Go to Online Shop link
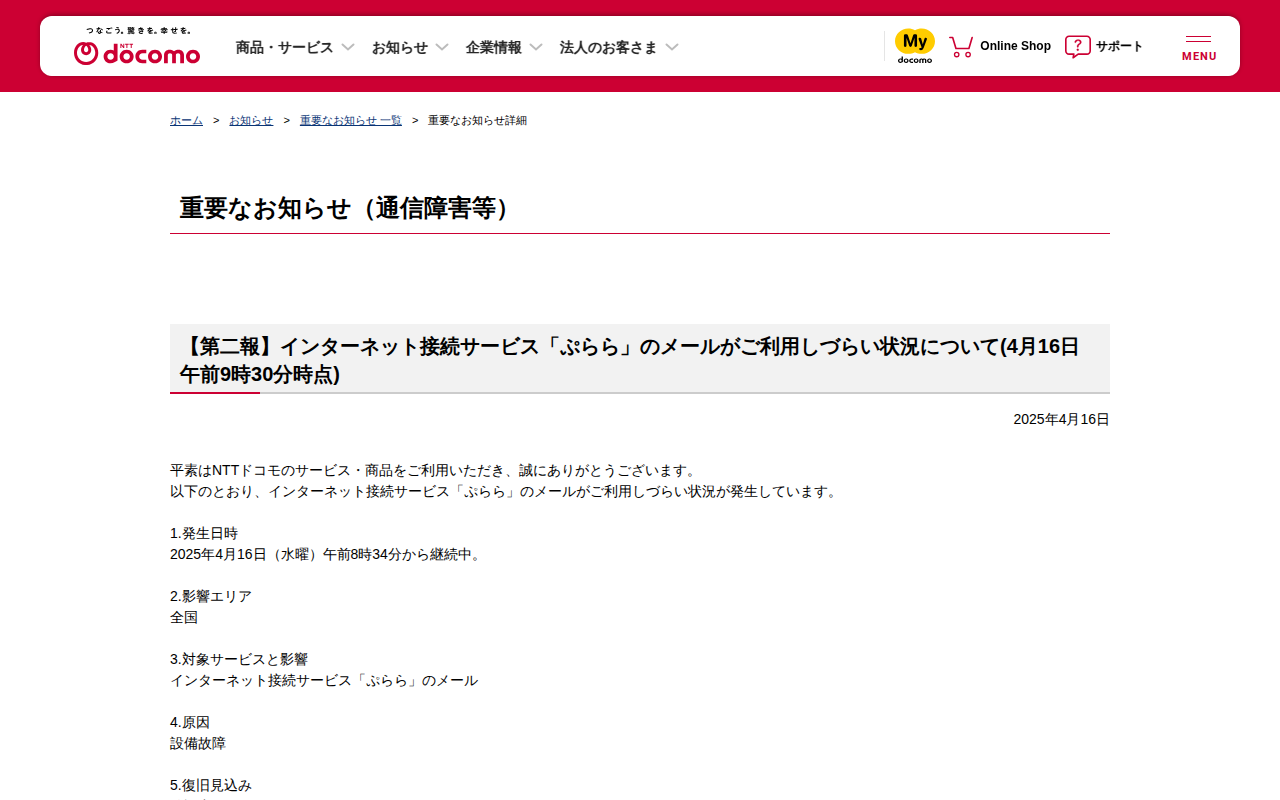Image resolution: width=1280 pixels, height=800 pixels. 1015,46
